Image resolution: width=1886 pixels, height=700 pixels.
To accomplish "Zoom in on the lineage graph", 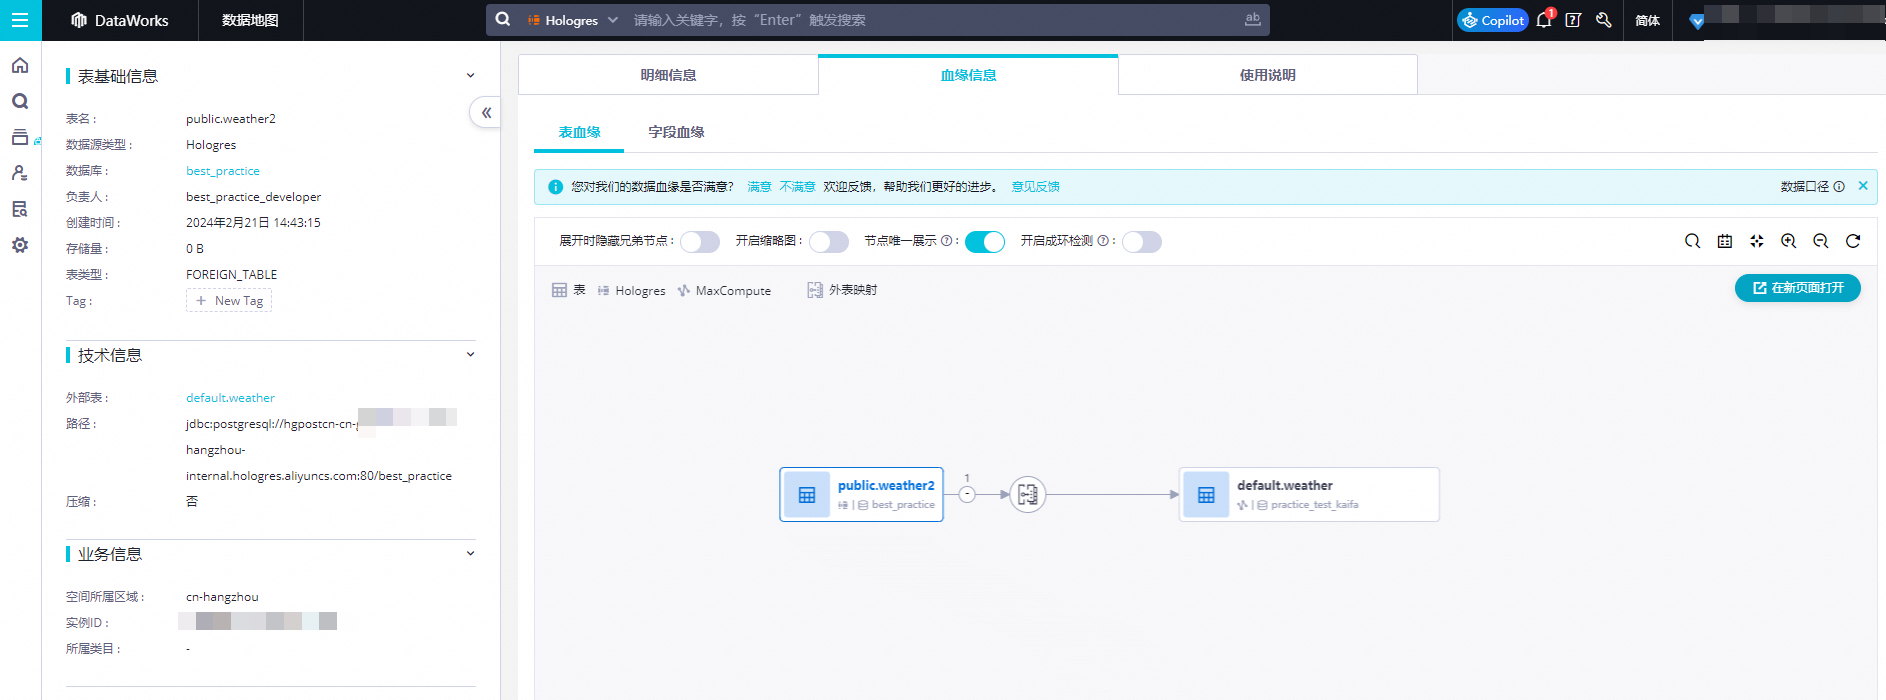I will pyautogui.click(x=1789, y=241).
